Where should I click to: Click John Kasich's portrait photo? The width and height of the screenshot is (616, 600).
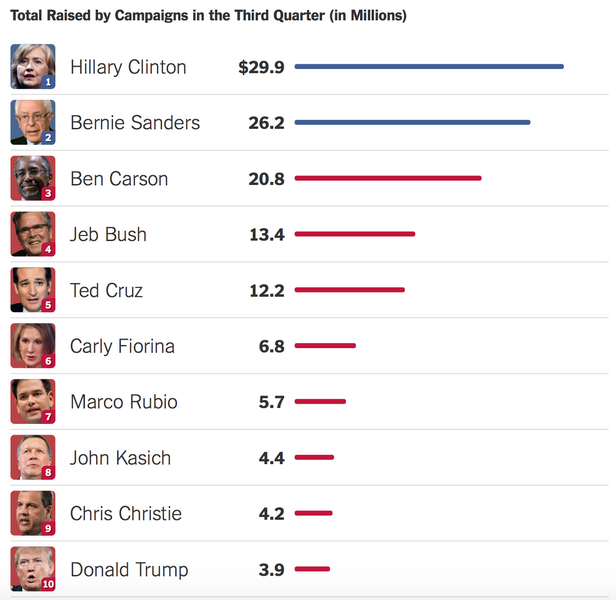pyautogui.click(x=32, y=458)
